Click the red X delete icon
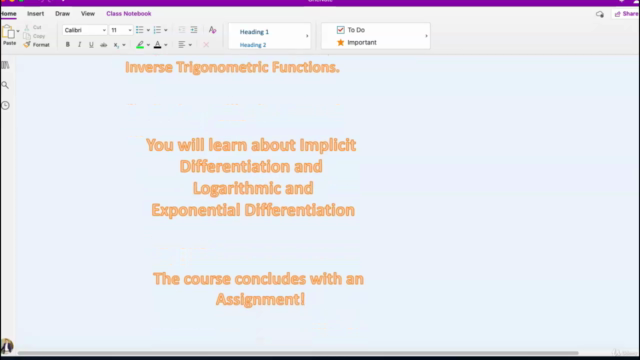The width and height of the screenshot is (640, 360). click(206, 44)
